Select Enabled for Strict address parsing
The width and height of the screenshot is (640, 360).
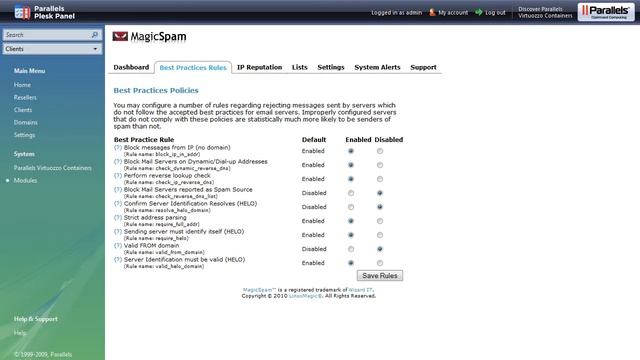point(351,221)
